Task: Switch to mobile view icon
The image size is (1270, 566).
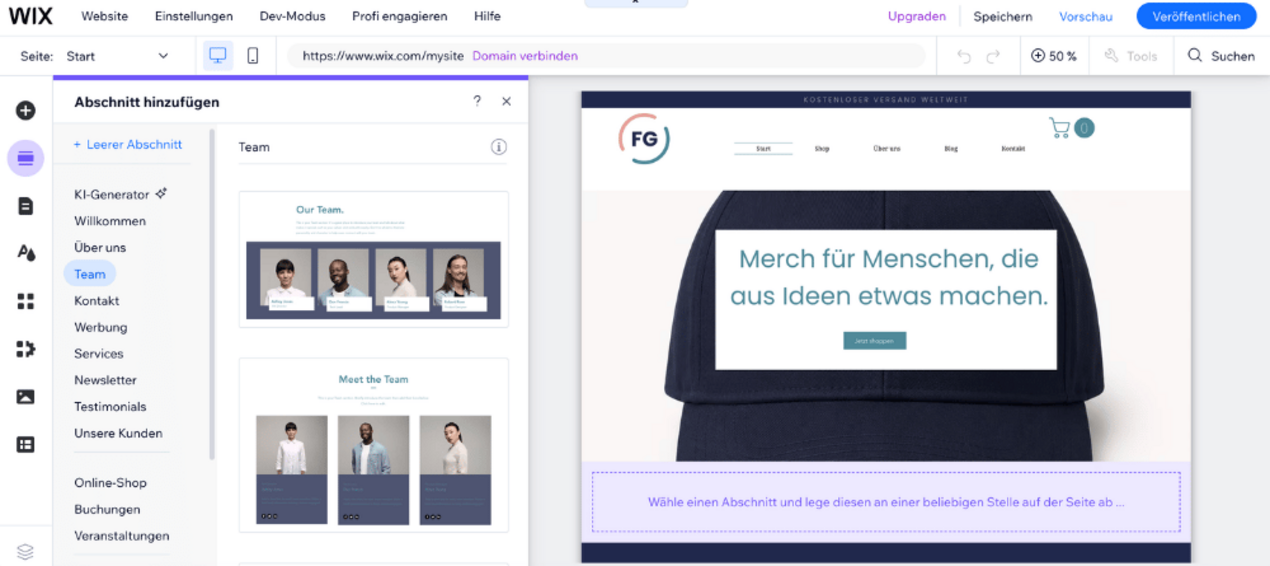Action: 253,56
